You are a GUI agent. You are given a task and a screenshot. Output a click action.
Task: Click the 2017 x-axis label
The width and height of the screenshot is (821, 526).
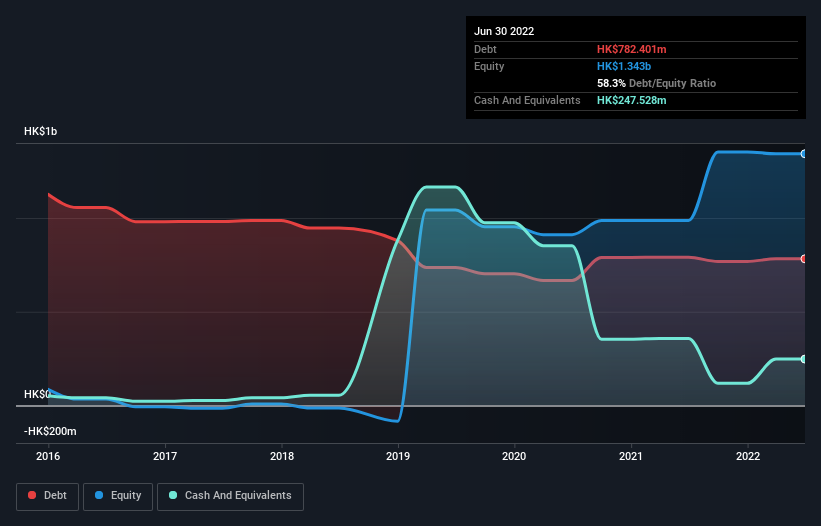pyautogui.click(x=165, y=456)
